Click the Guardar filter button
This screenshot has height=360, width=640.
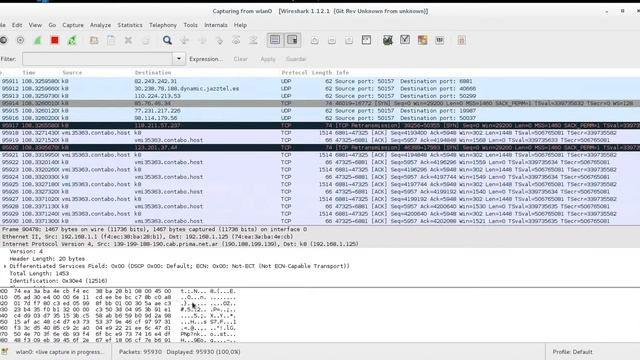click(296, 59)
